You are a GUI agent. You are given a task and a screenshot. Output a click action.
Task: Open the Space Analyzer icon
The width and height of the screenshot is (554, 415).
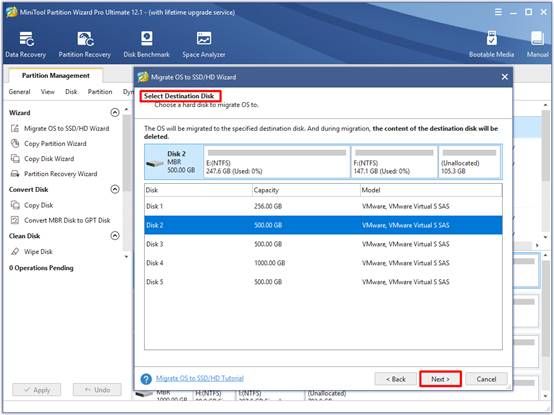pyautogui.click(x=204, y=38)
